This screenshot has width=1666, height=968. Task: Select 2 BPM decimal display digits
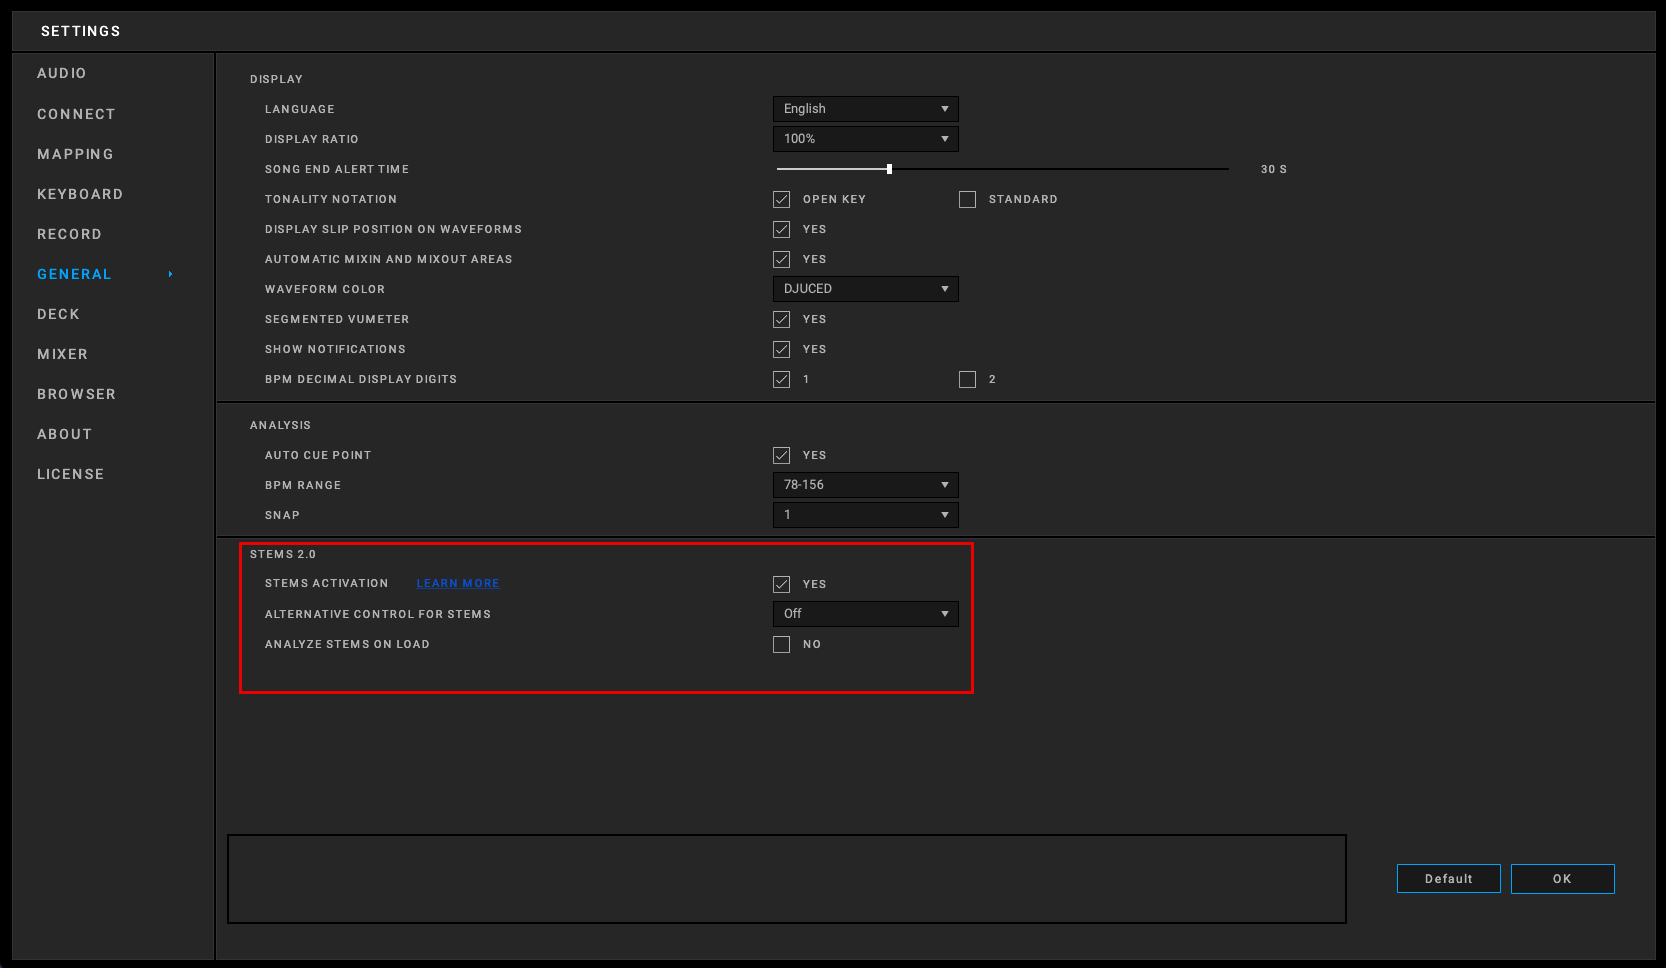coord(967,380)
